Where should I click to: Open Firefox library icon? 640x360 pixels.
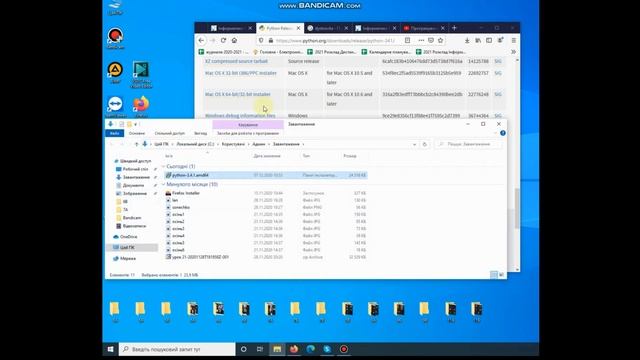click(478, 40)
